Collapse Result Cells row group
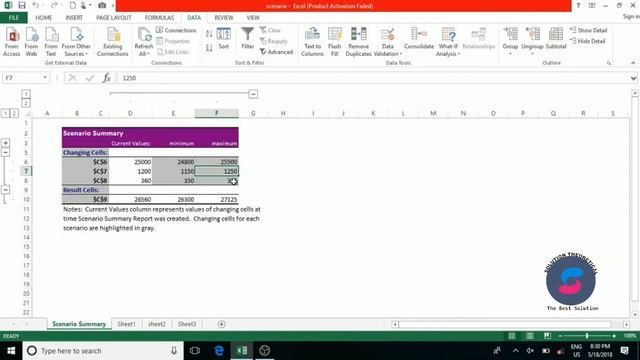Viewport: 640px width, 360px height. tap(5, 190)
